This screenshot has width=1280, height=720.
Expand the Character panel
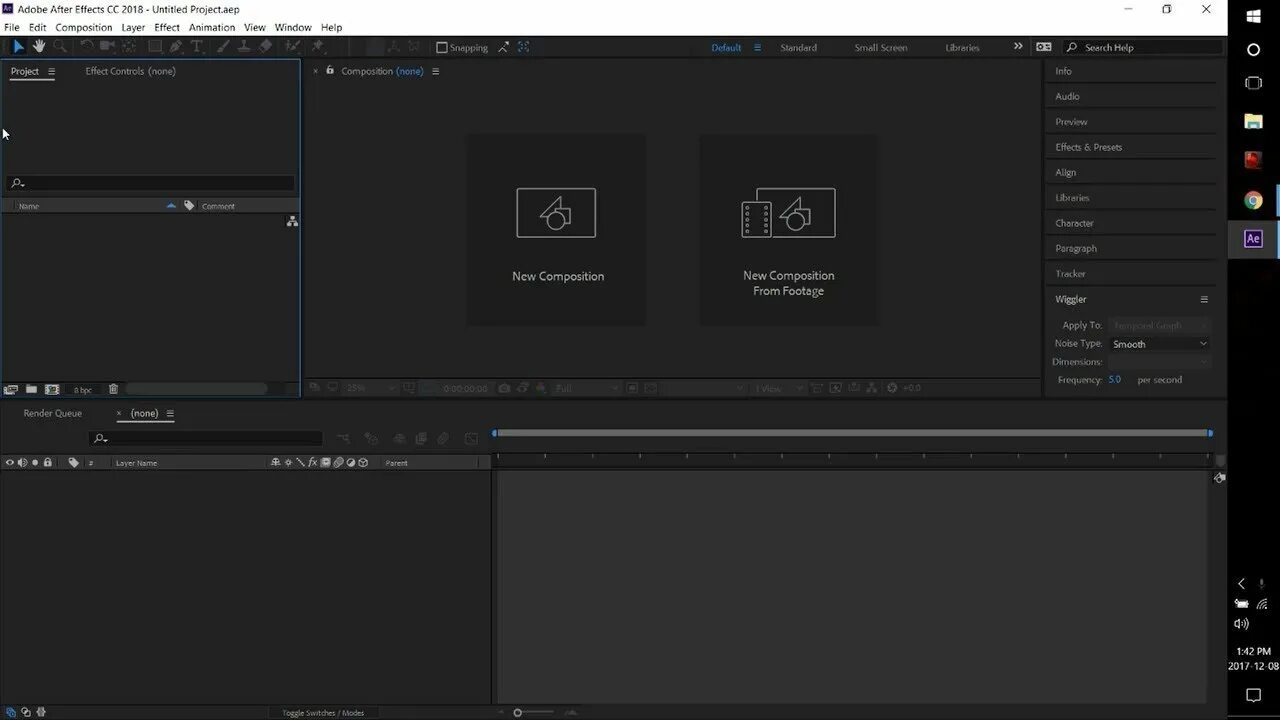coord(1074,223)
